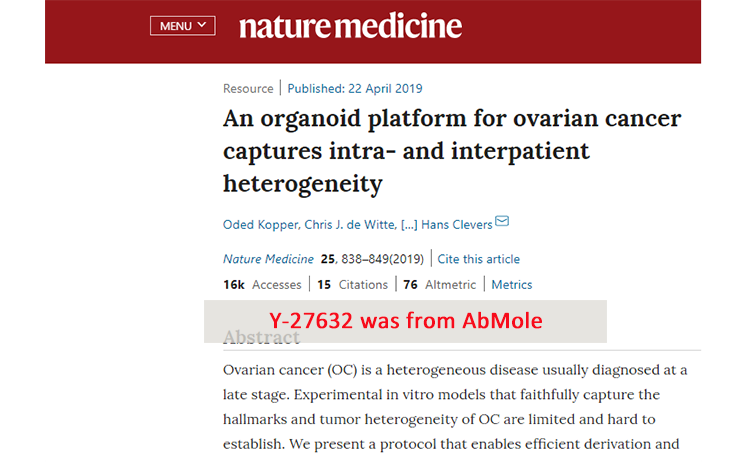Viewport: 747px width, 462px height.
Task: Click the 15 Citations counter
Action: (x=353, y=285)
